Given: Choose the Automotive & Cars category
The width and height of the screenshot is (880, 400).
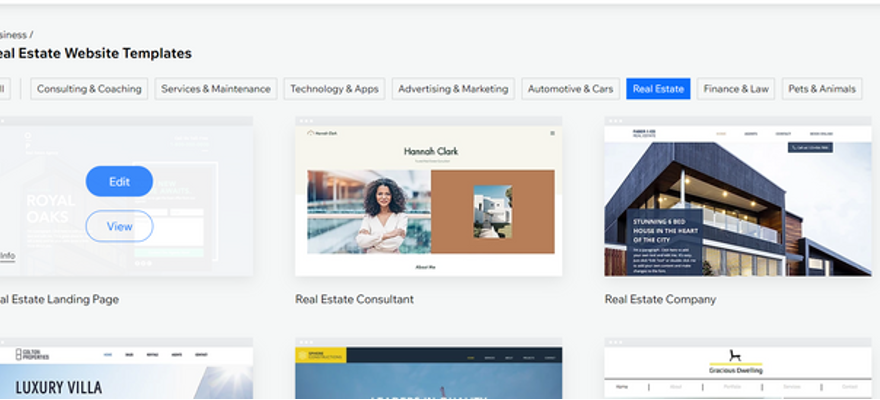Looking at the screenshot, I should coord(571,89).
